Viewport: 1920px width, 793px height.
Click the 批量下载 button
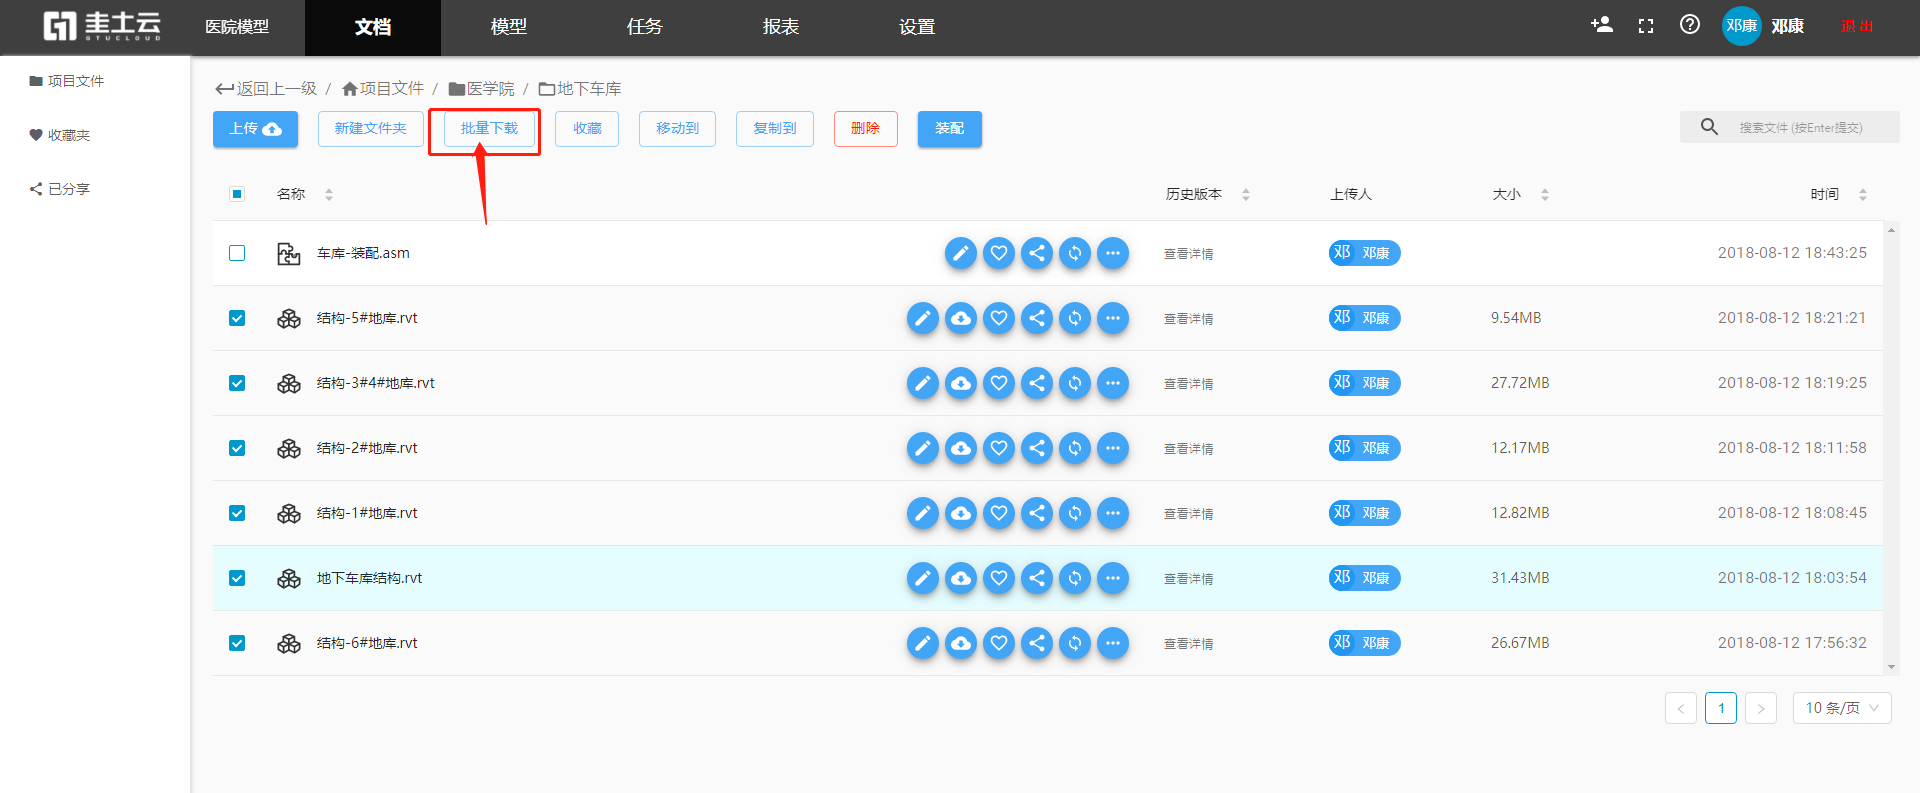489,129
